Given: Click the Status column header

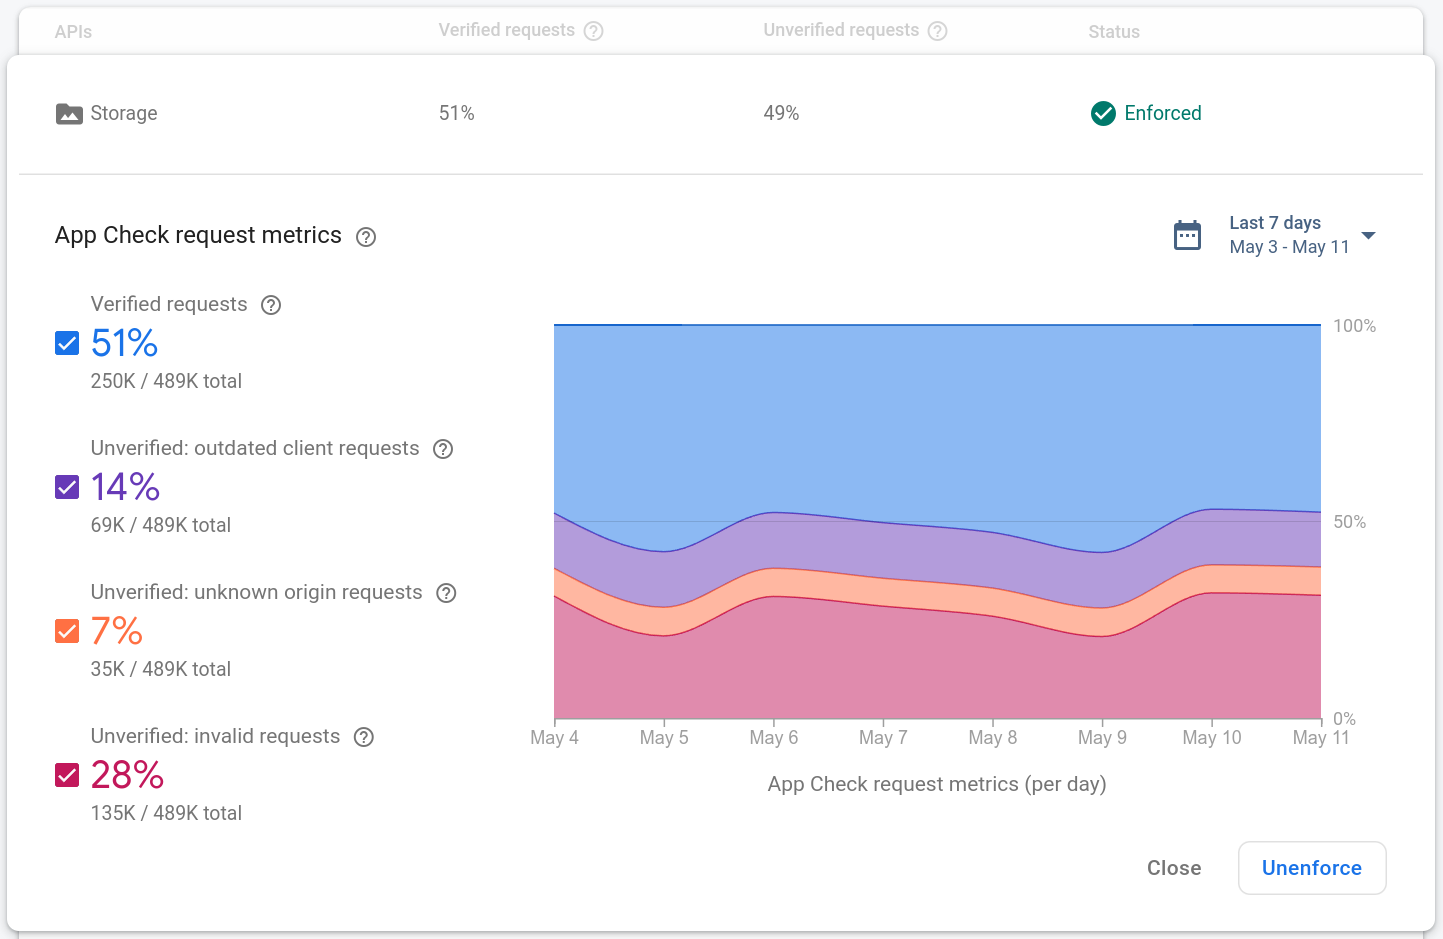Looking at the screenshot, I should click(1113, 30).
